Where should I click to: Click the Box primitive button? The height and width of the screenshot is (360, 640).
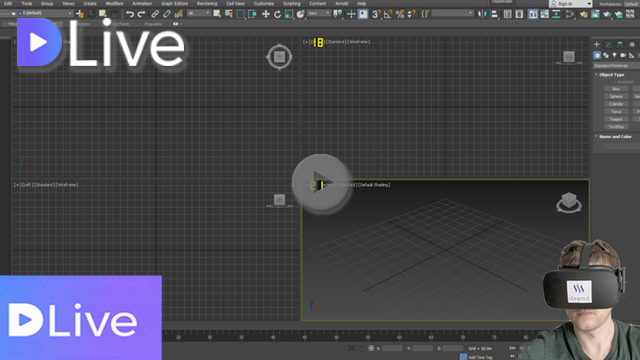616,89
